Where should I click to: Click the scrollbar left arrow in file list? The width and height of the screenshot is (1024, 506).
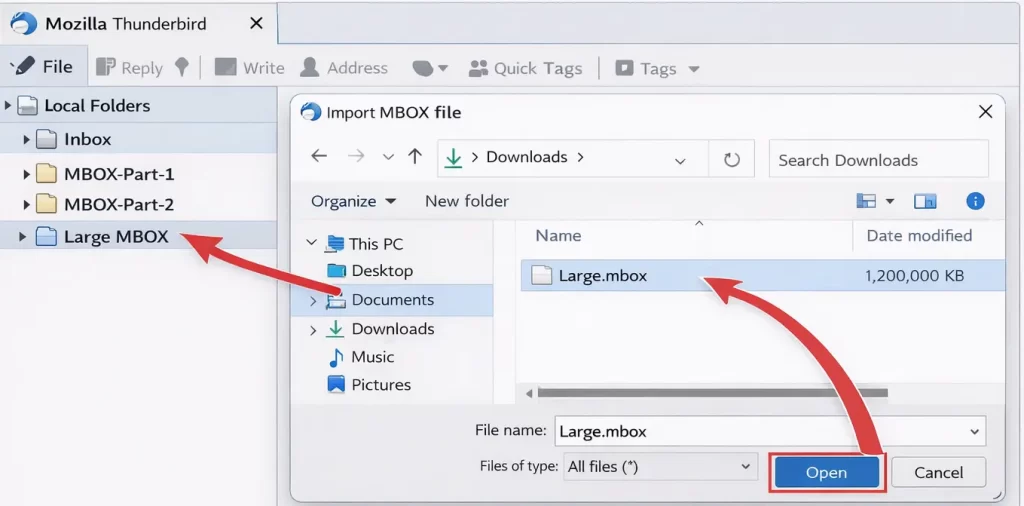[529, 393]
